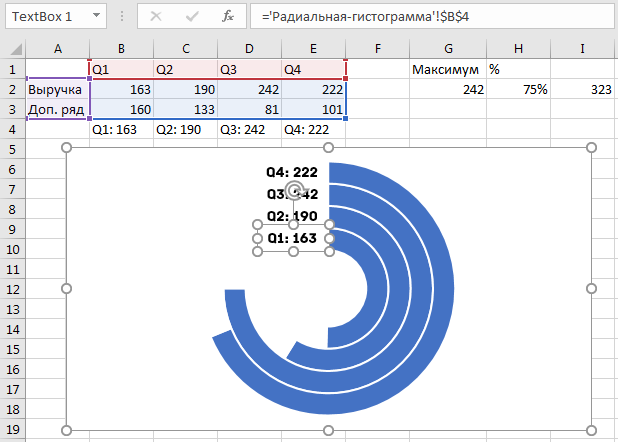Click cell E3 with value 101
Viewport: 618px width, 442px height.
point(313,109)
